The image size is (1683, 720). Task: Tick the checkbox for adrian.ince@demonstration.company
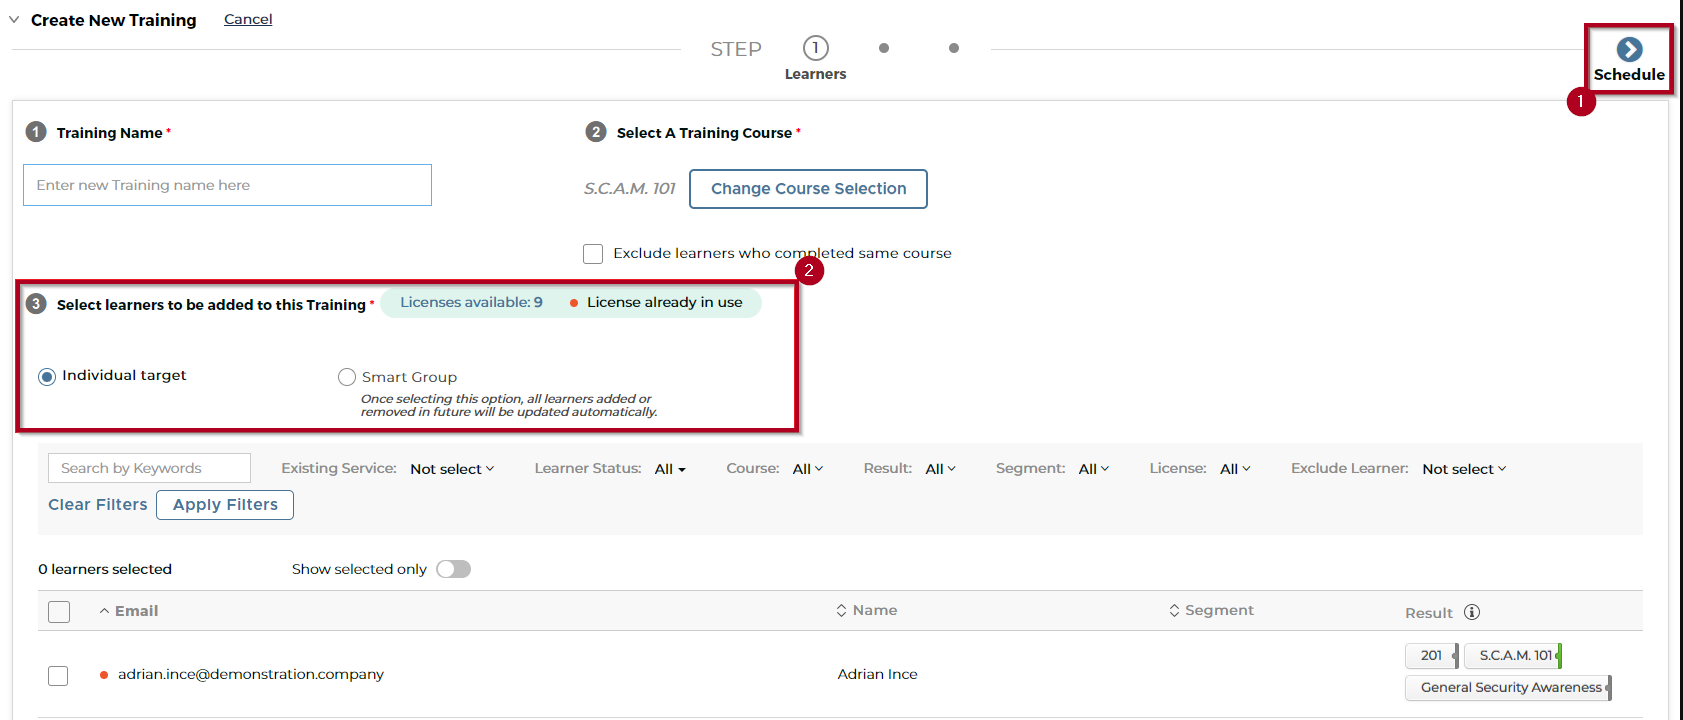58,675
